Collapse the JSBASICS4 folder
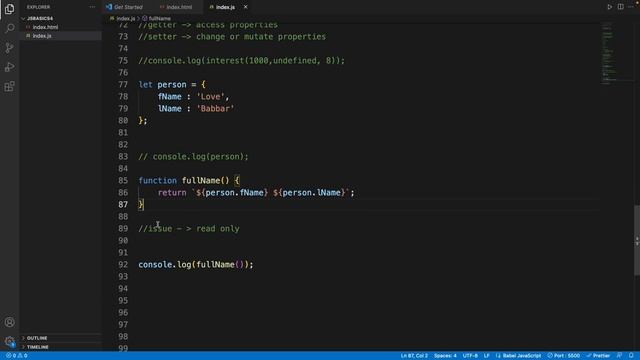Screen dimensions: 640x360 point(40,18)
